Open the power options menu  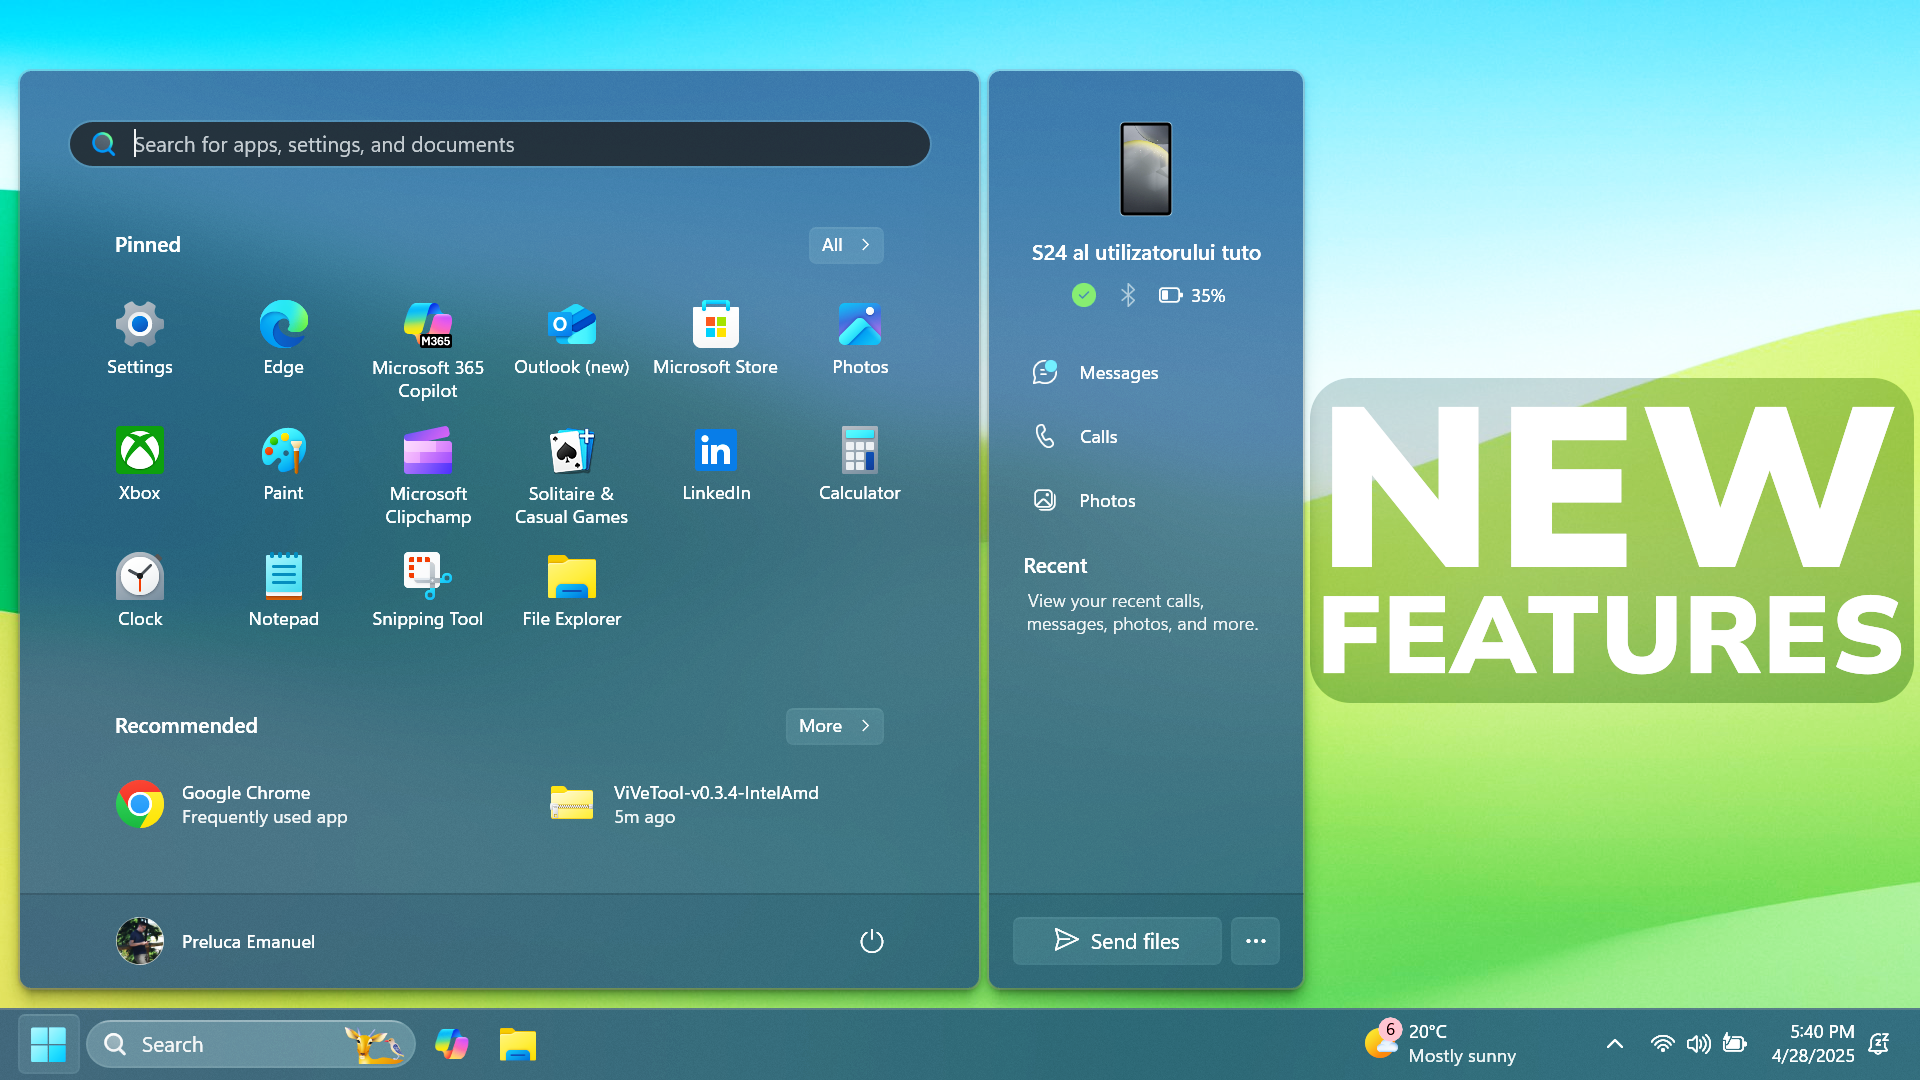[871, 941]
